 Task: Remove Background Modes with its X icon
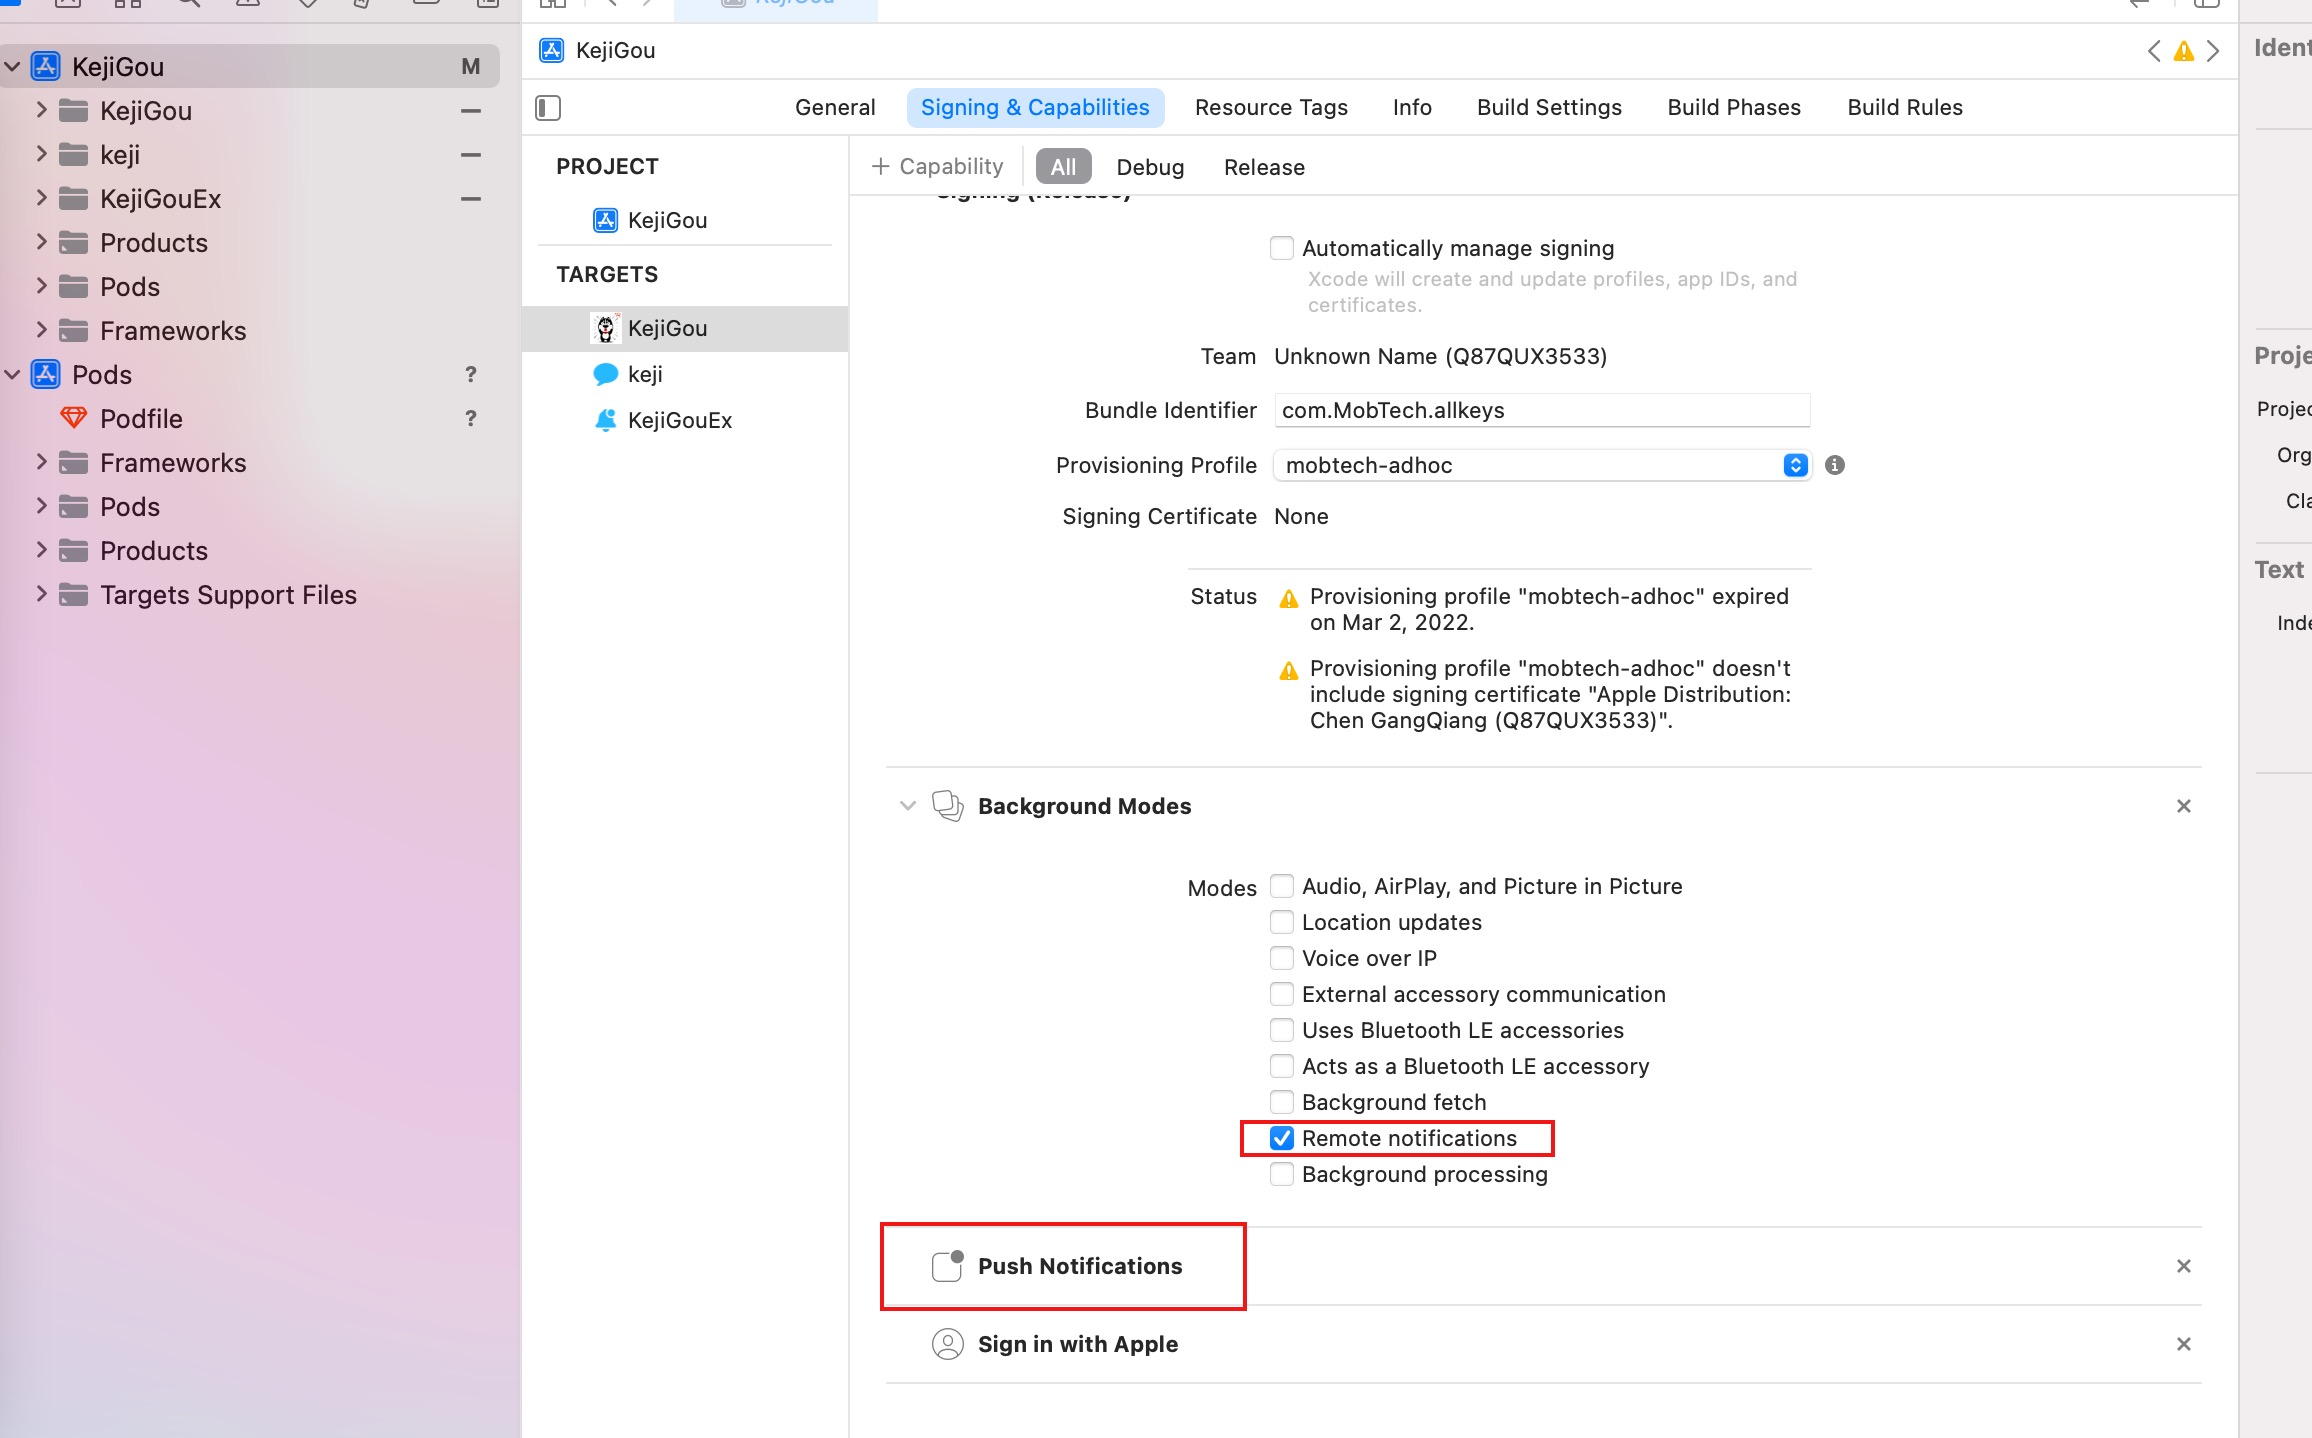tap(2184, 806)
